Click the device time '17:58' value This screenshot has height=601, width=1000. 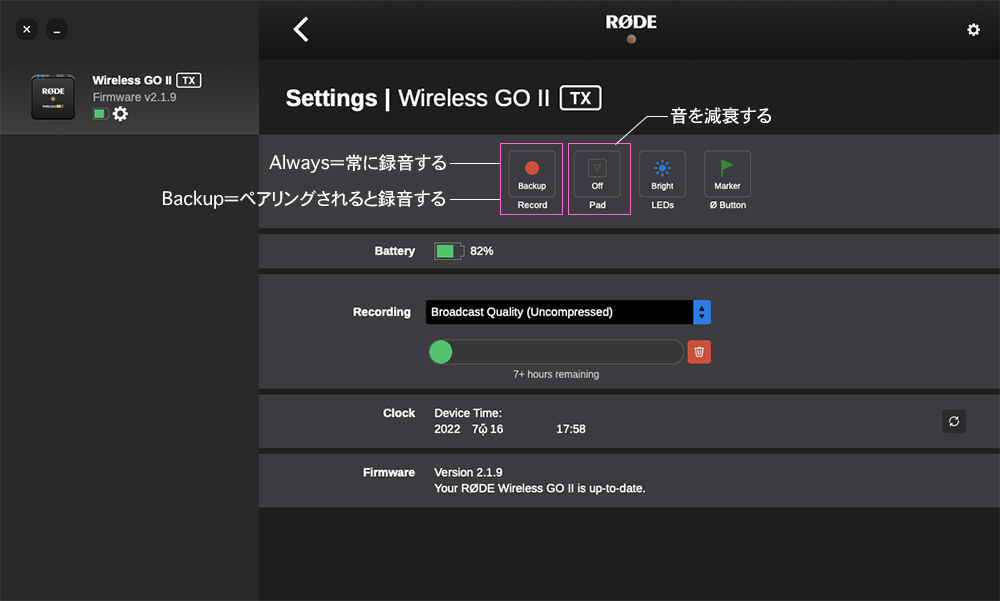pyautogui.click(x=571, y=429)
